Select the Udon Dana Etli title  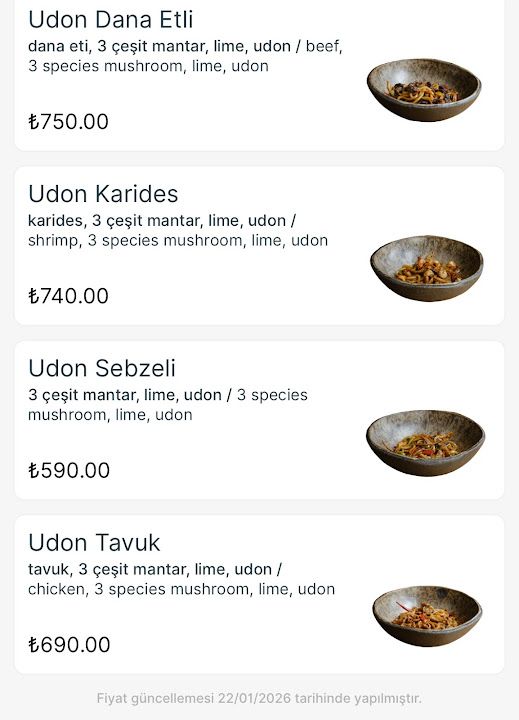click(111, 20)
